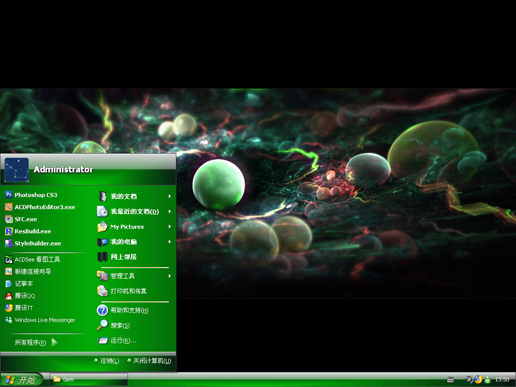Launch 腾讯QQ penguin icon
The image size is (516, 387).
[9, 296]
